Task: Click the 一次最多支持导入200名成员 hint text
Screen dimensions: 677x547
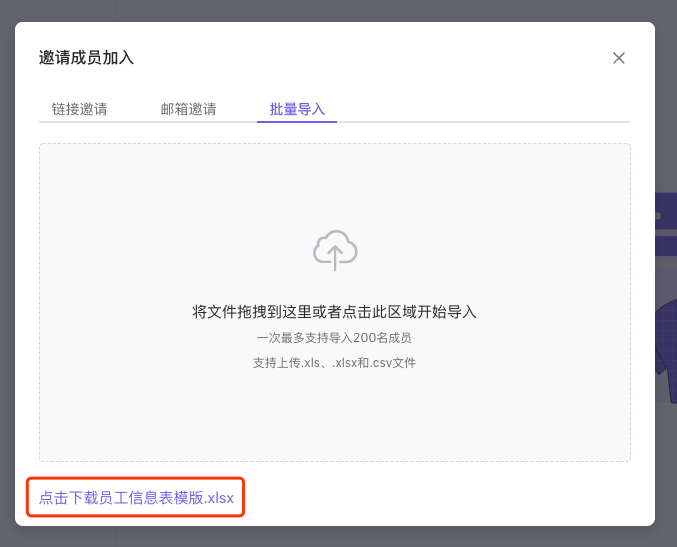Action: click(x=334, y=338)
